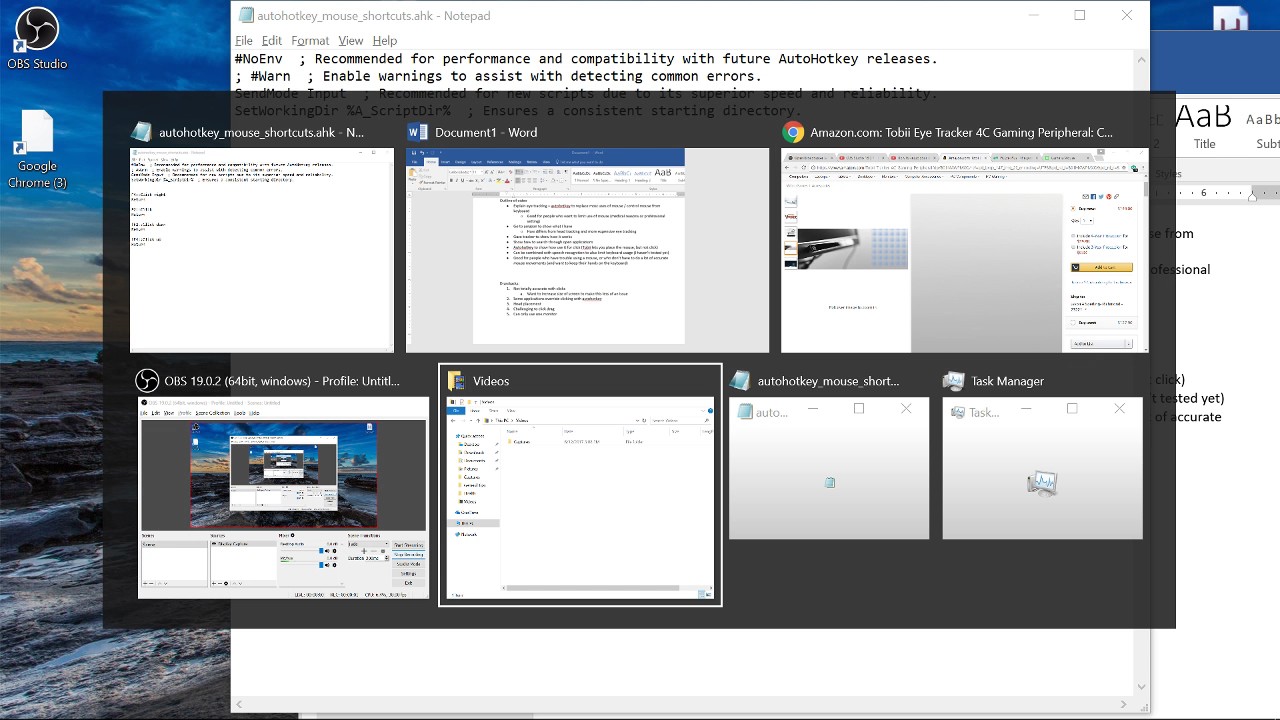This screenshot has width=1280, height=720.
Task: Select the highlighted Videos folder thumbnail
Action: pyautogui.click(x=580, y=498)
